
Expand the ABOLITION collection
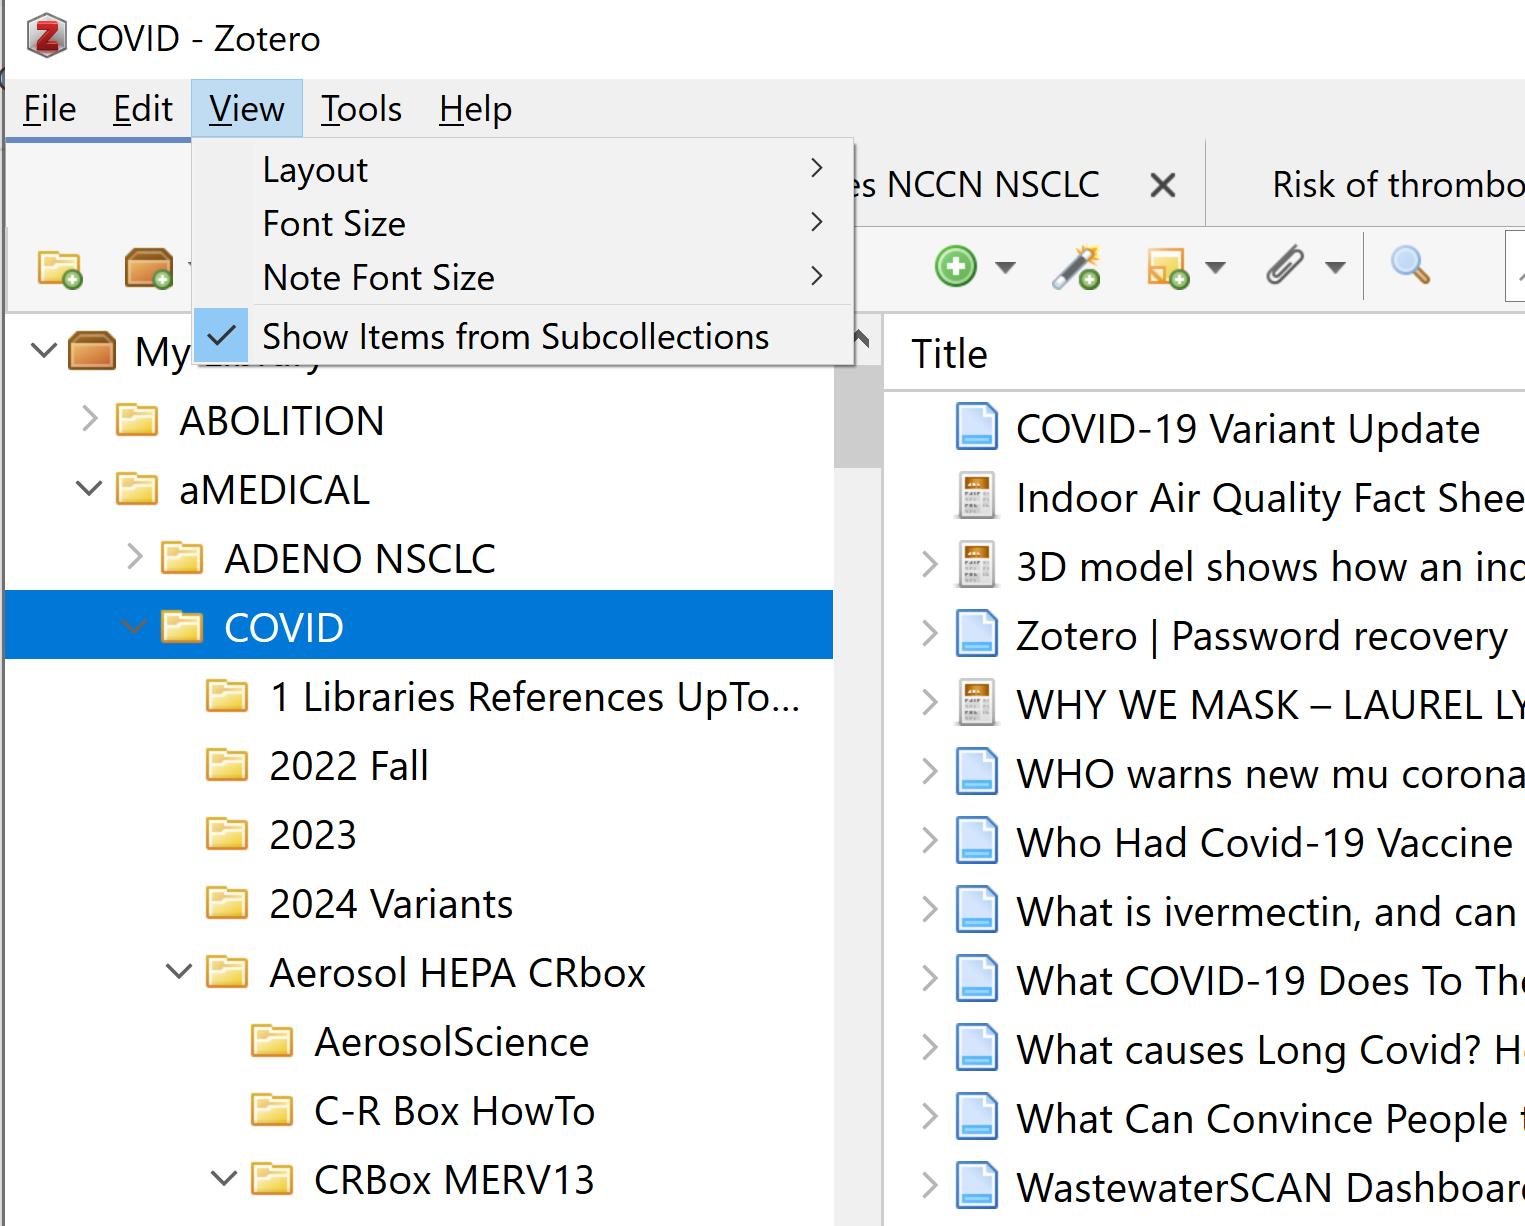click(89, 419)
